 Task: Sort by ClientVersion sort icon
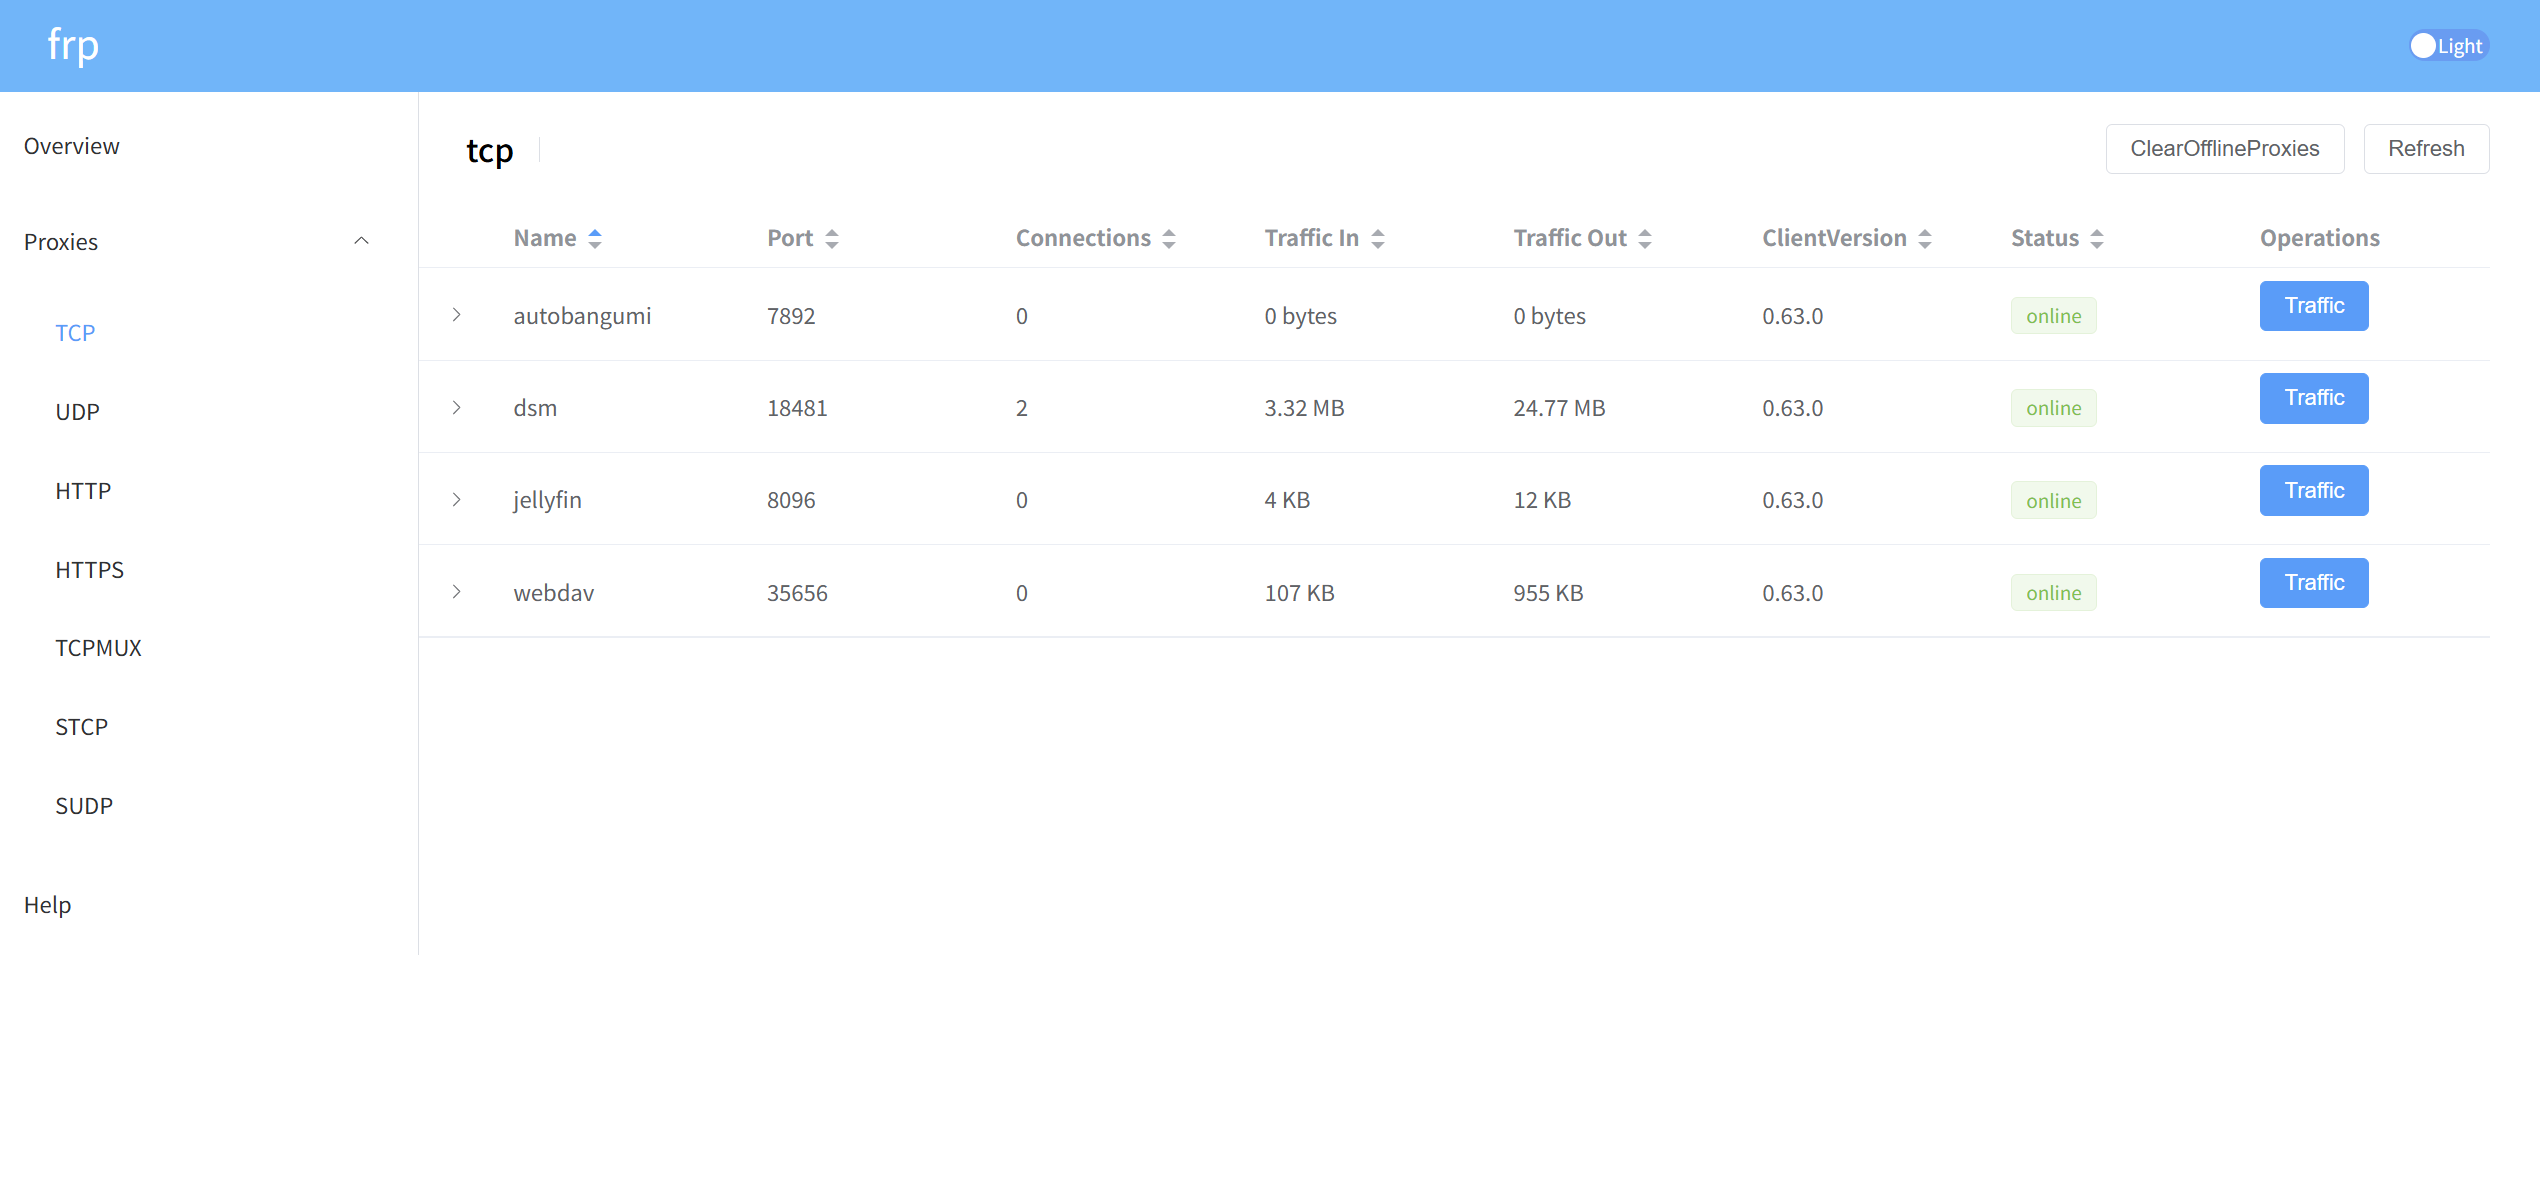point(1925,238)
